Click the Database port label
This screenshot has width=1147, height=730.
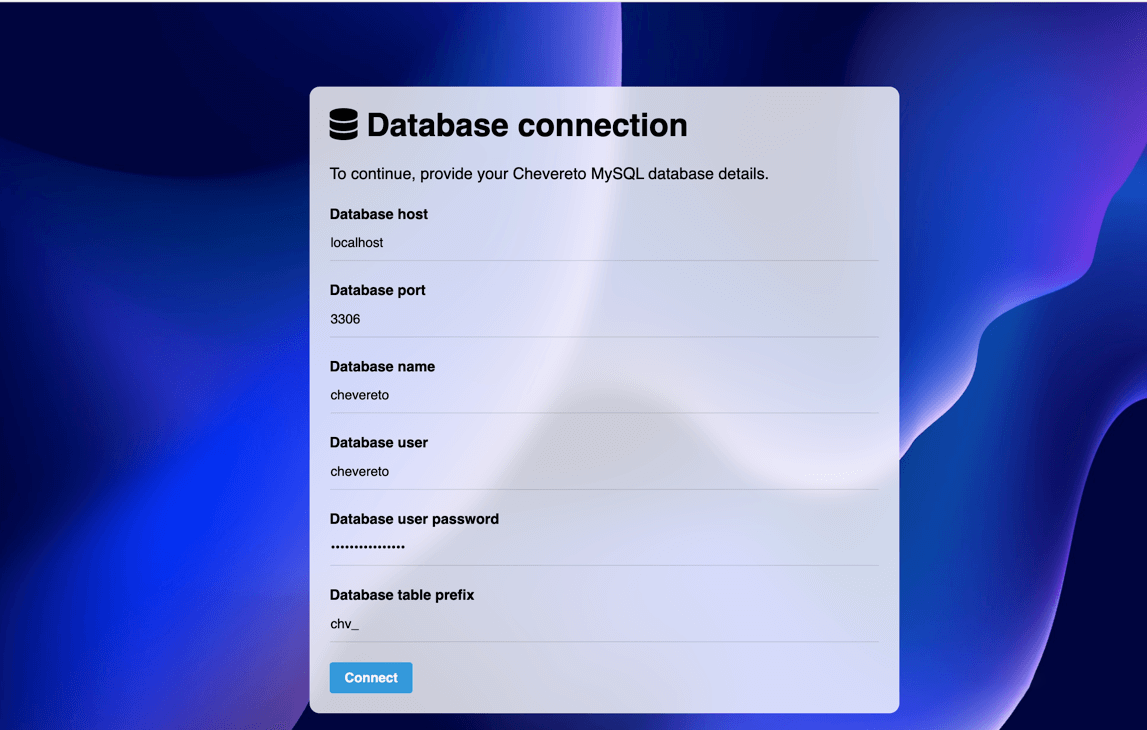(x=377, y=290)
